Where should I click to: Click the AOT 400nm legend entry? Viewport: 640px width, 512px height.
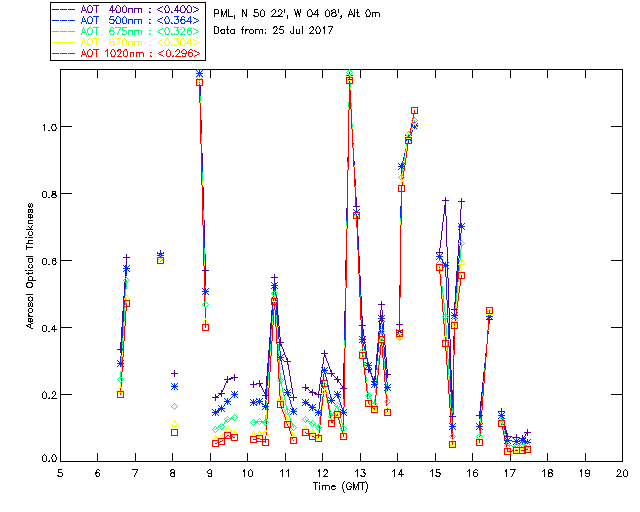[x=126, y=9]
